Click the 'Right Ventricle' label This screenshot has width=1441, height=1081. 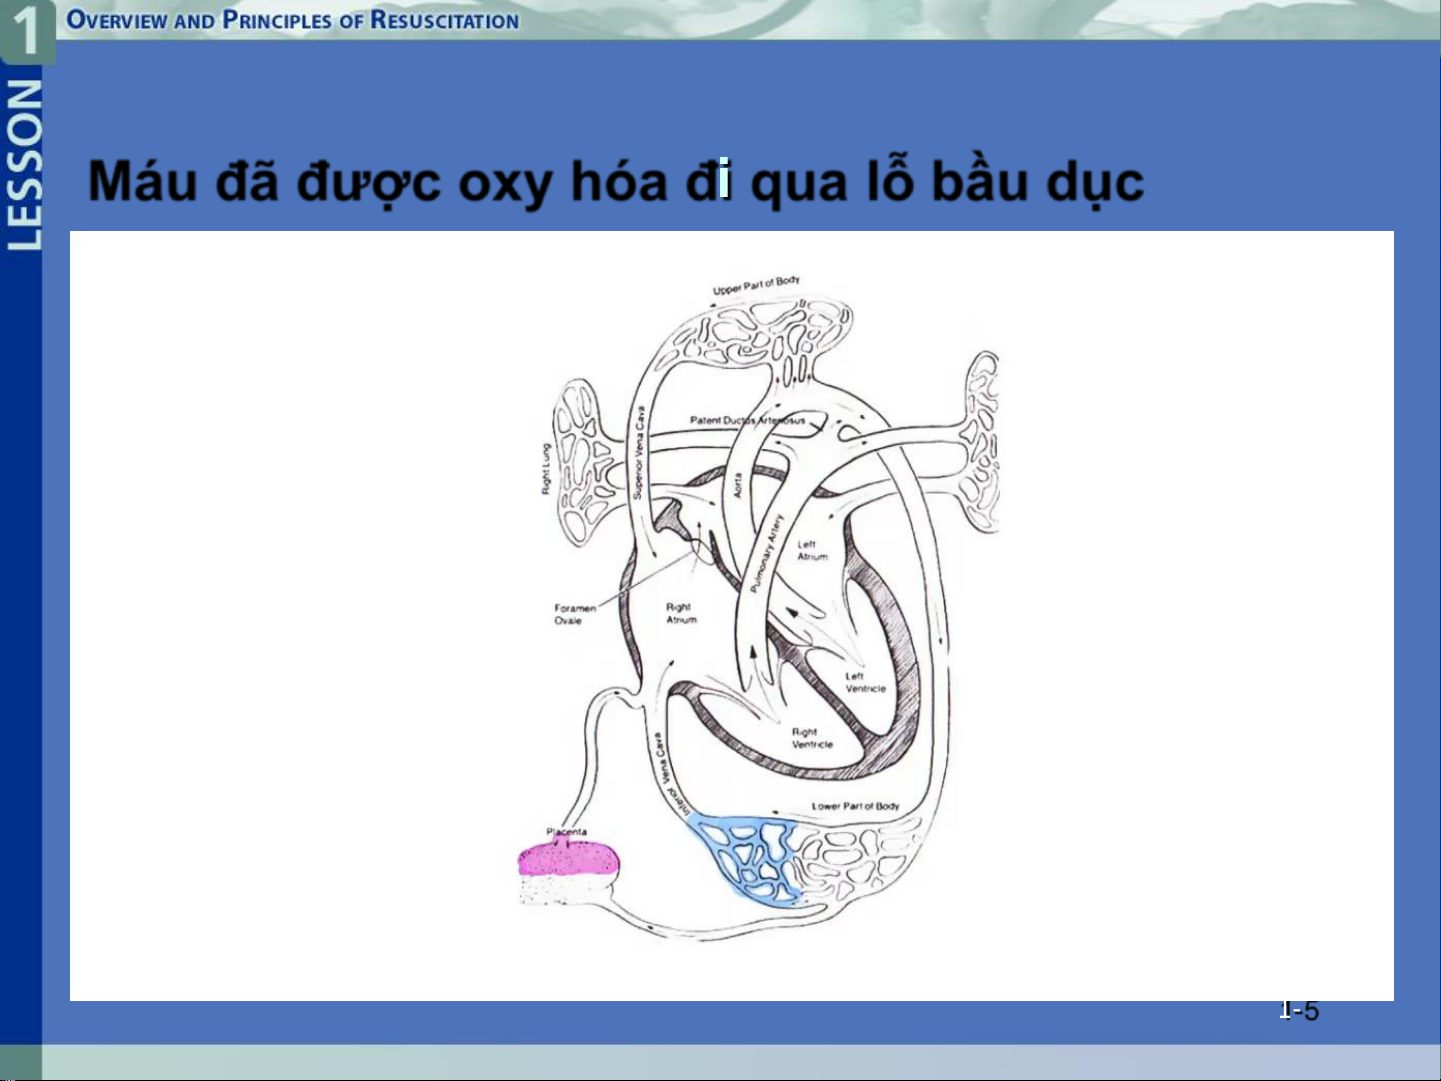pos(812,738)
